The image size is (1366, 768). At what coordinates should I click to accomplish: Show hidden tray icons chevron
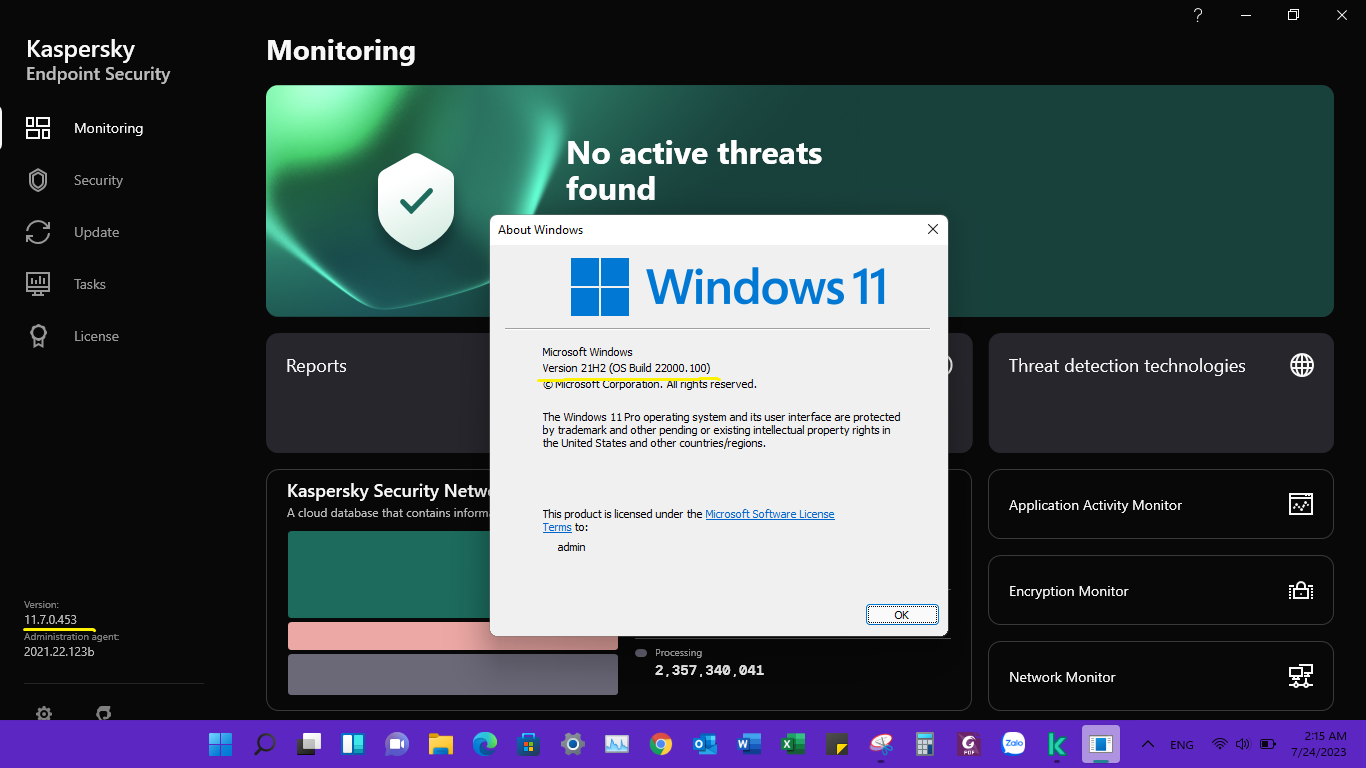[1148, 744]
